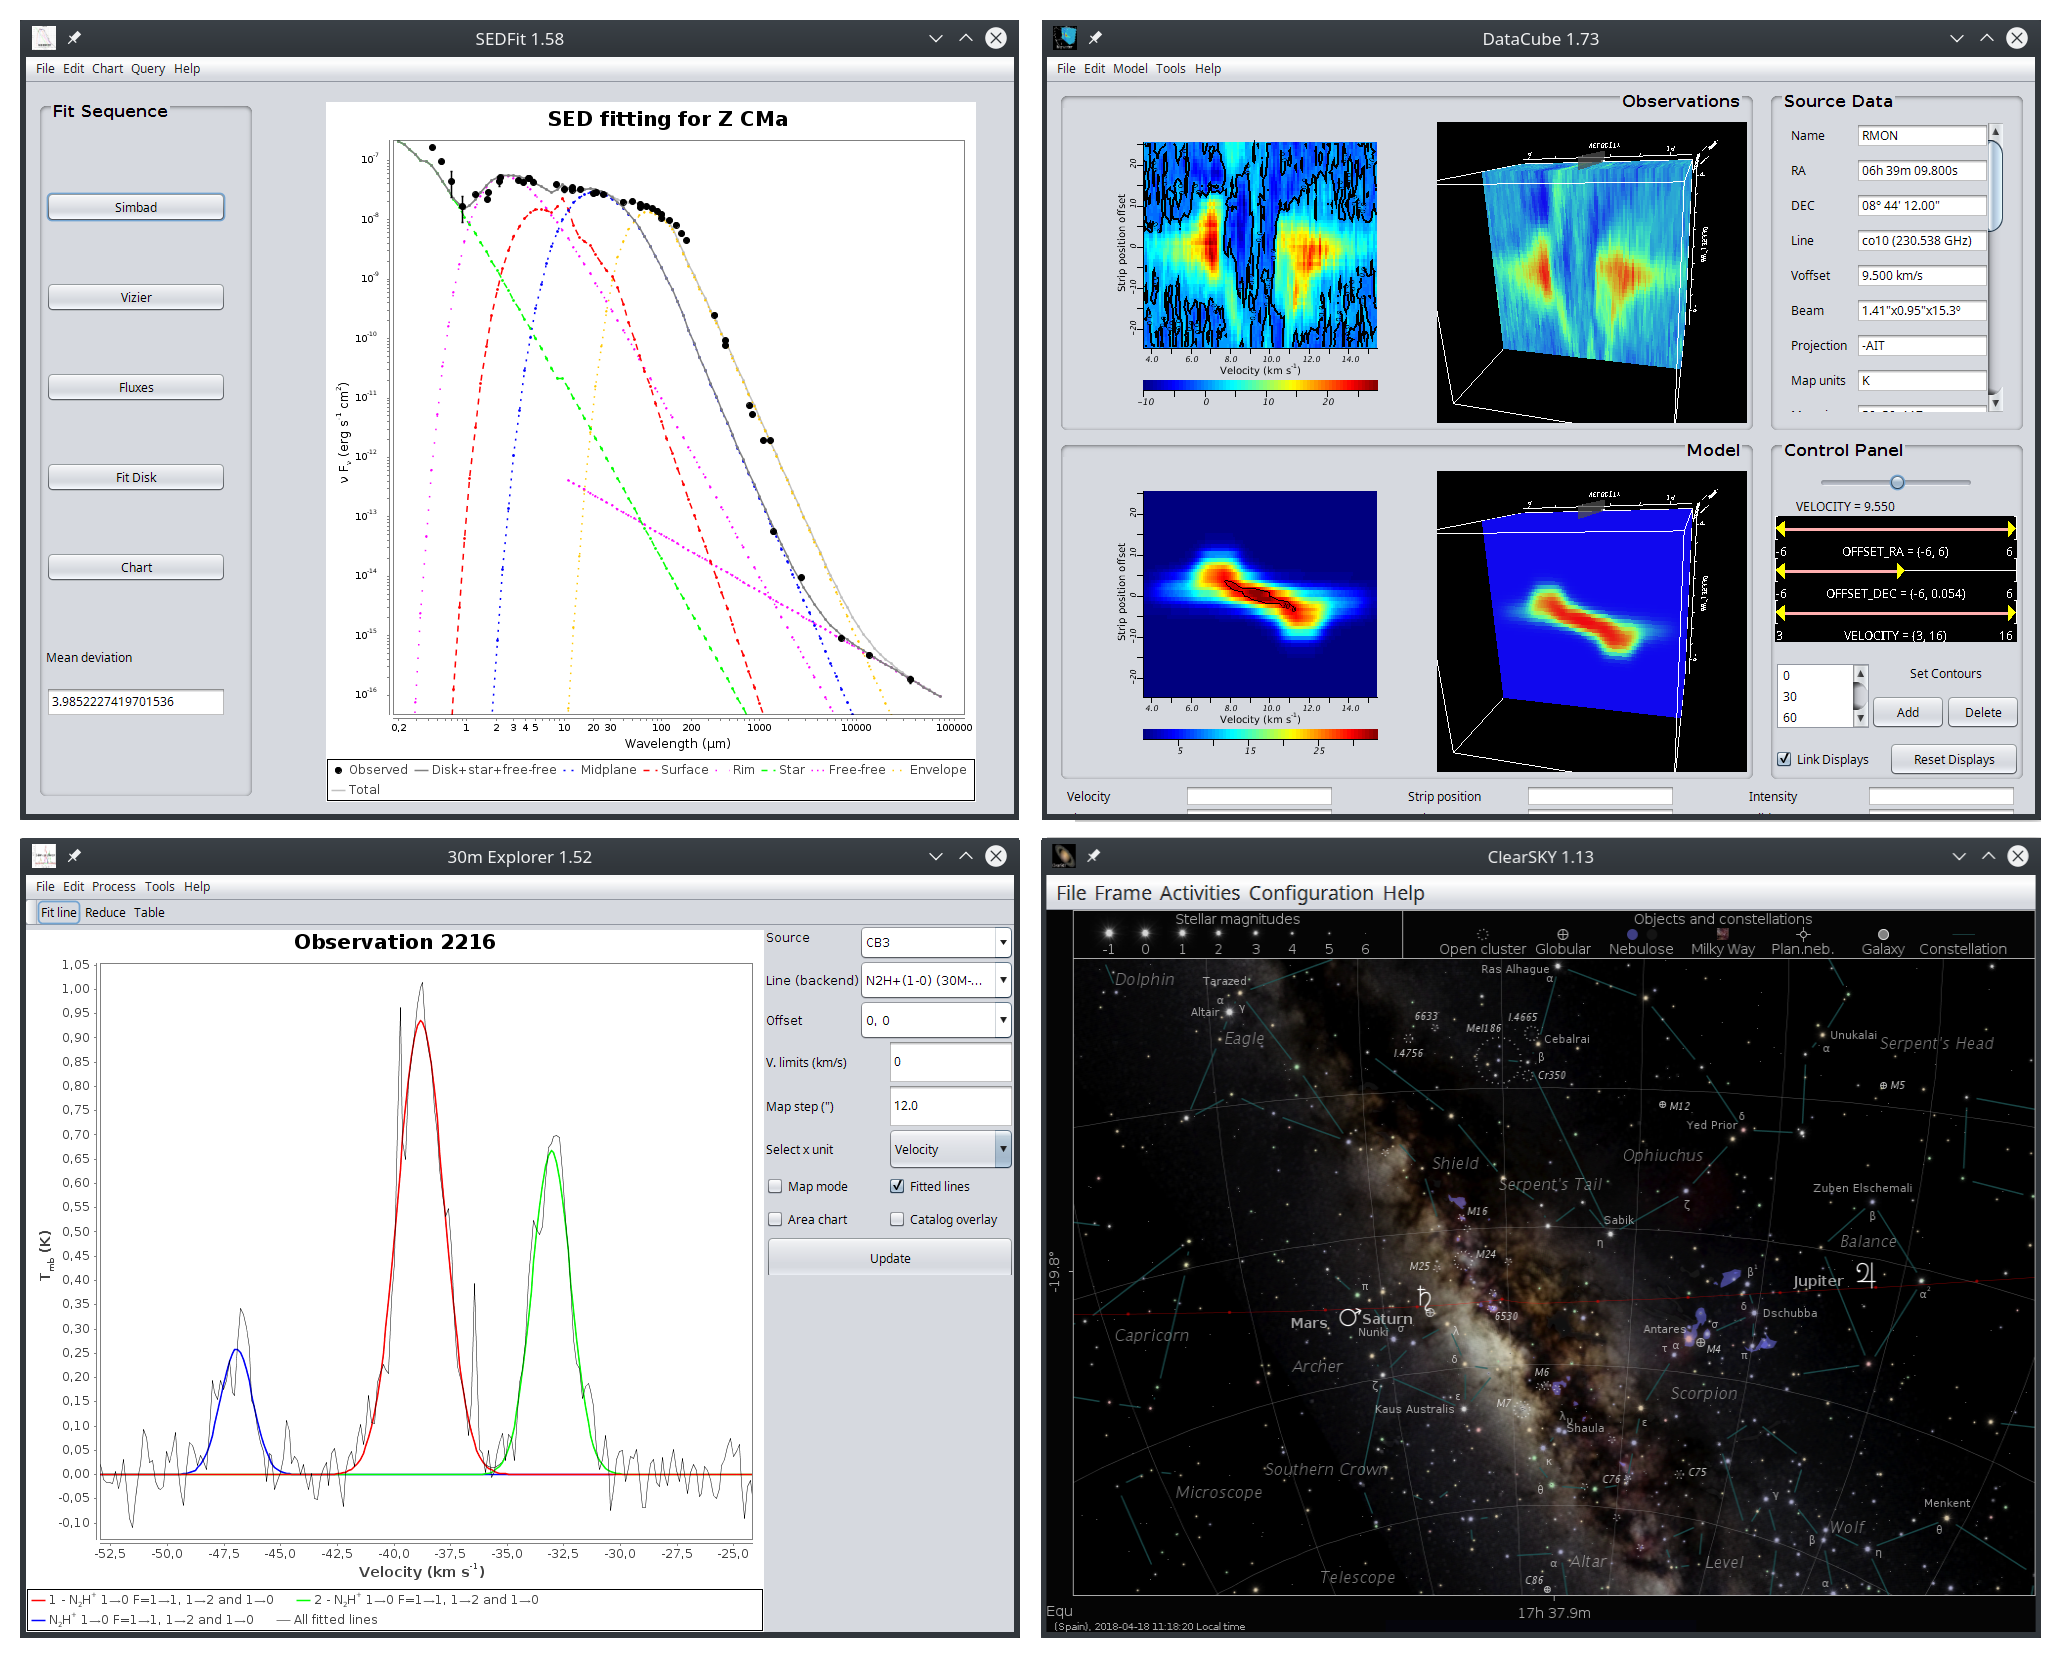Uncheck the Fitted lines checkbox
The image size is (2061, 1658).
coord(897,1186)
